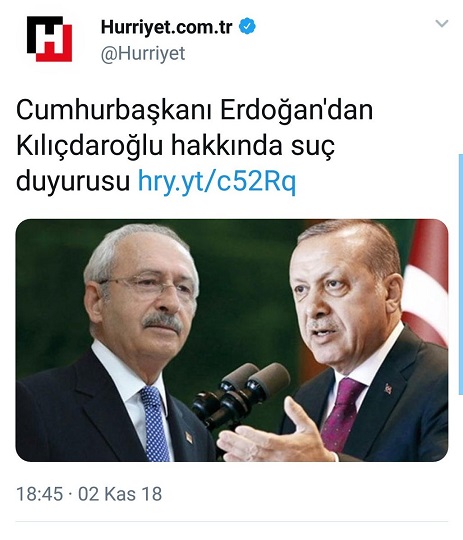The height and width of the screenshot is (540, 463).
Task: Open the Hurriyet red-black logo avatar
Action: pos(49,39)
